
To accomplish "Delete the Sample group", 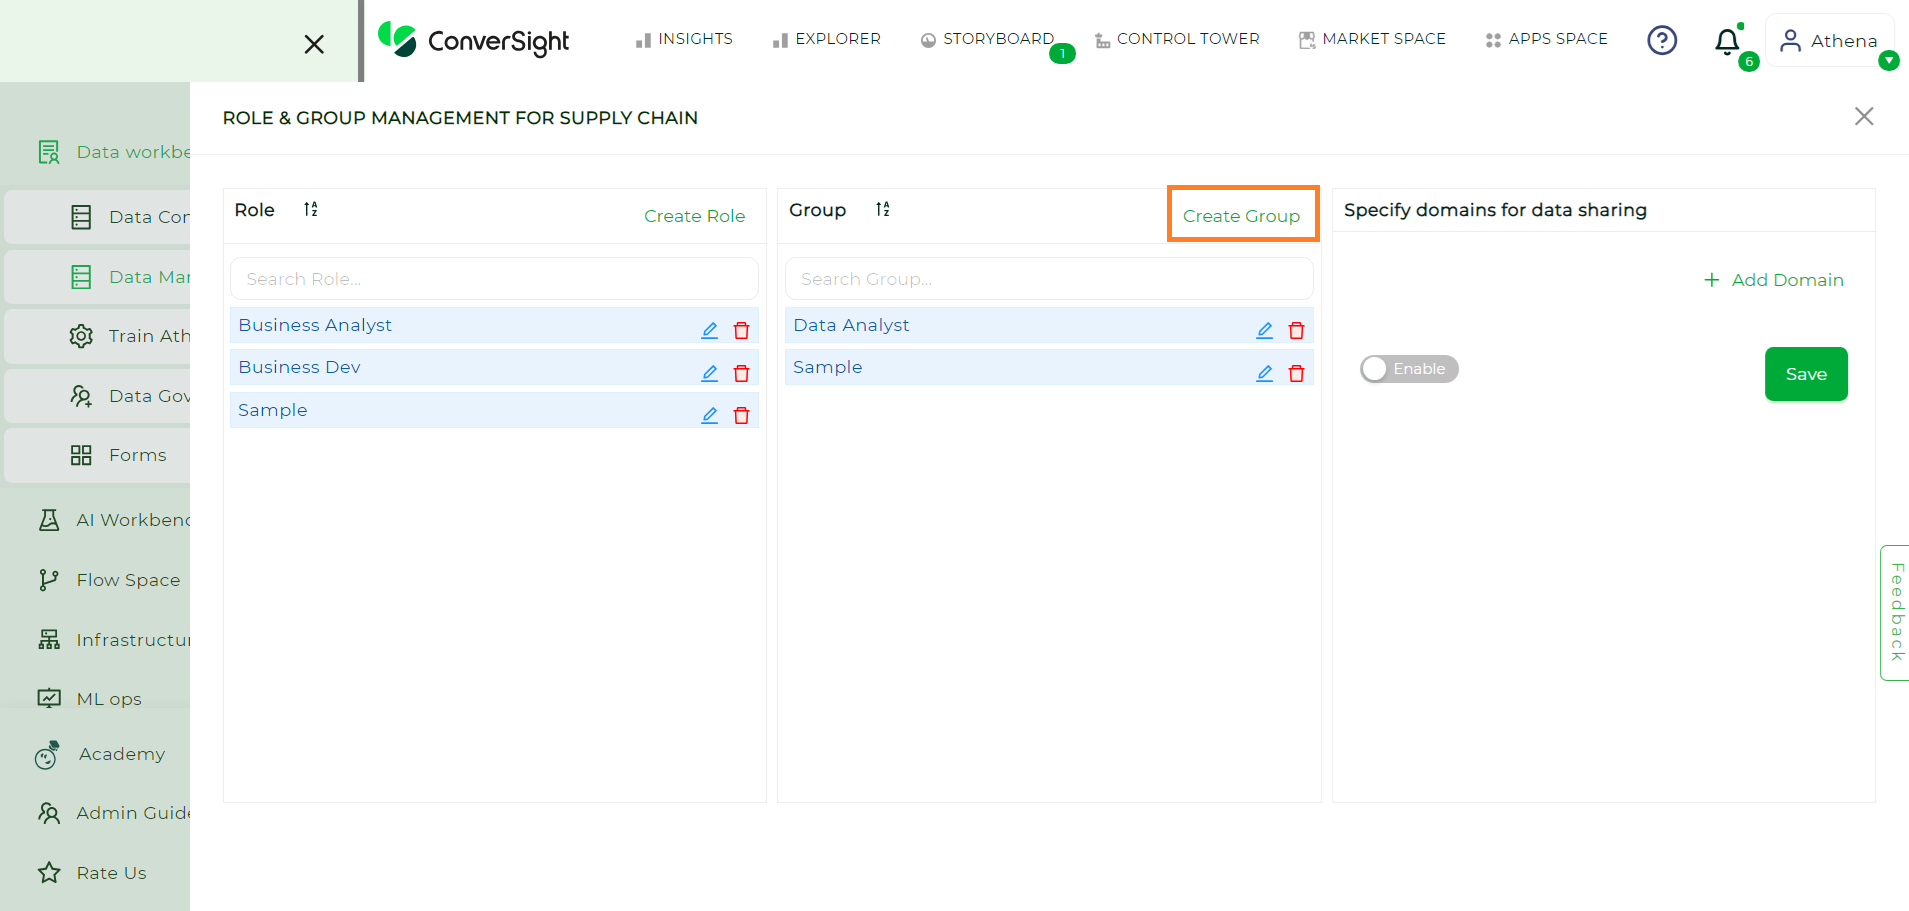I will [x=1296, y=373].
